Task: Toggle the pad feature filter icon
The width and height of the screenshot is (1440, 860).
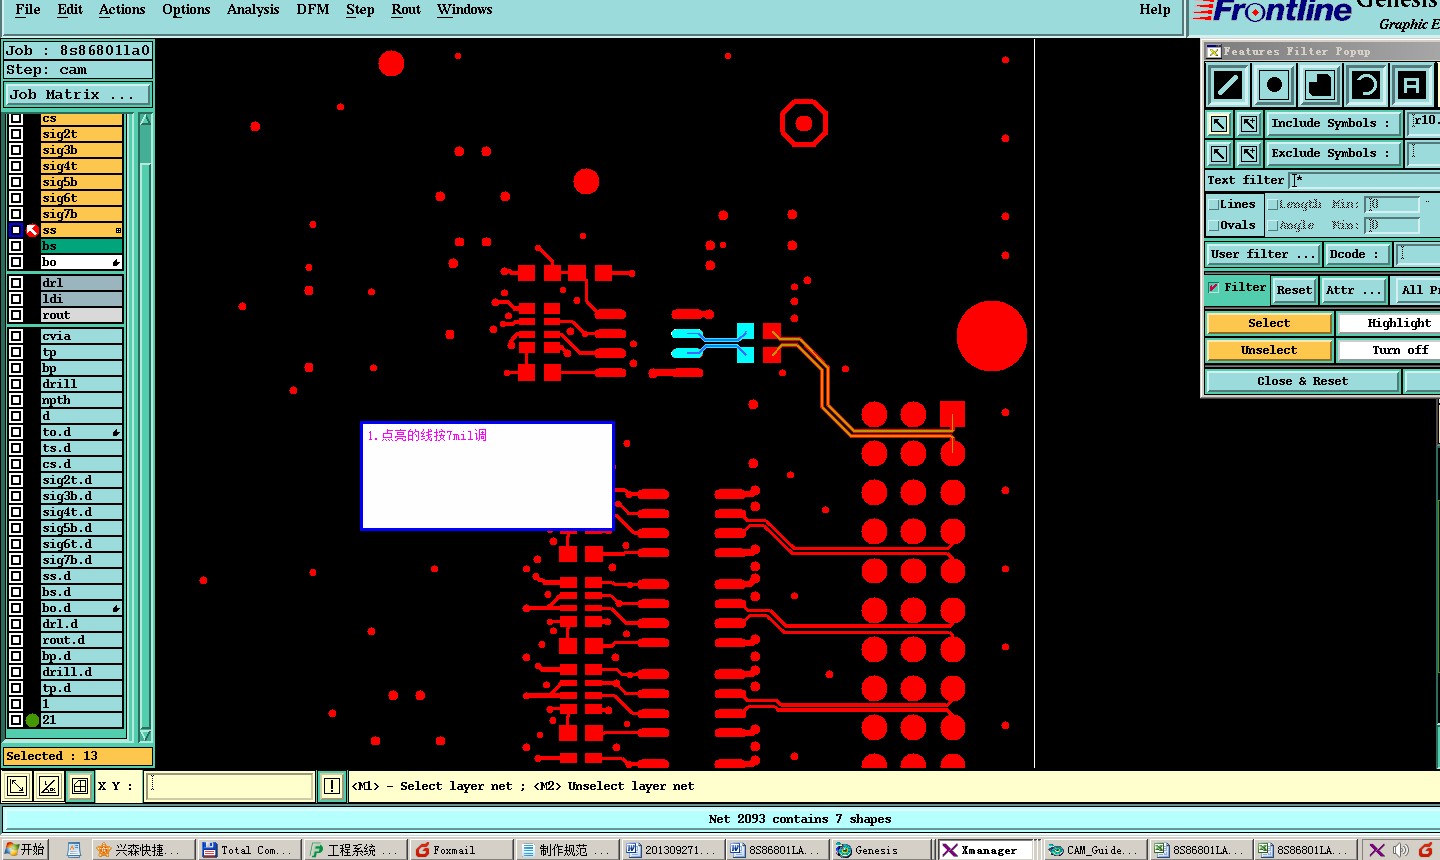Action: [1273, 86]
